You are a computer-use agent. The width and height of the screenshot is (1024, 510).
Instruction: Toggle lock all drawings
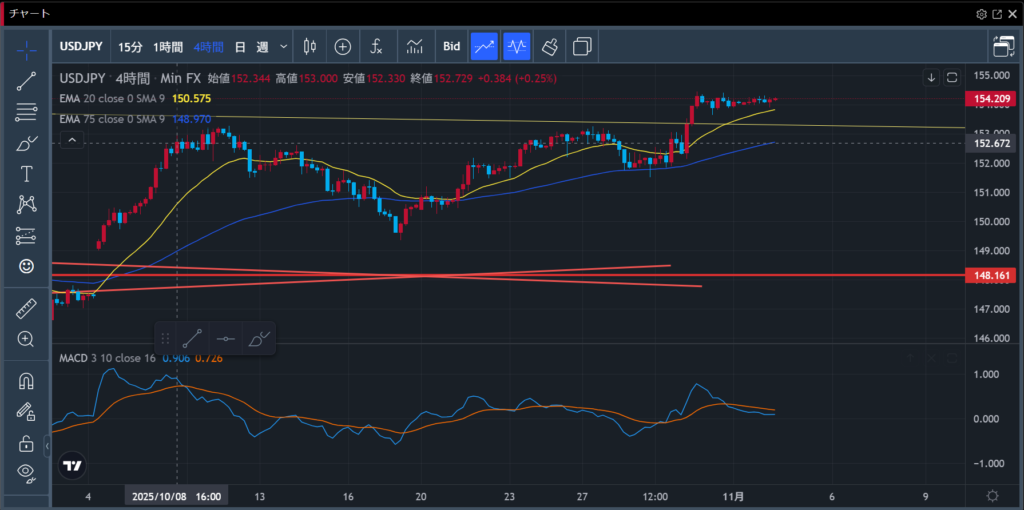(x=26, y=443)
